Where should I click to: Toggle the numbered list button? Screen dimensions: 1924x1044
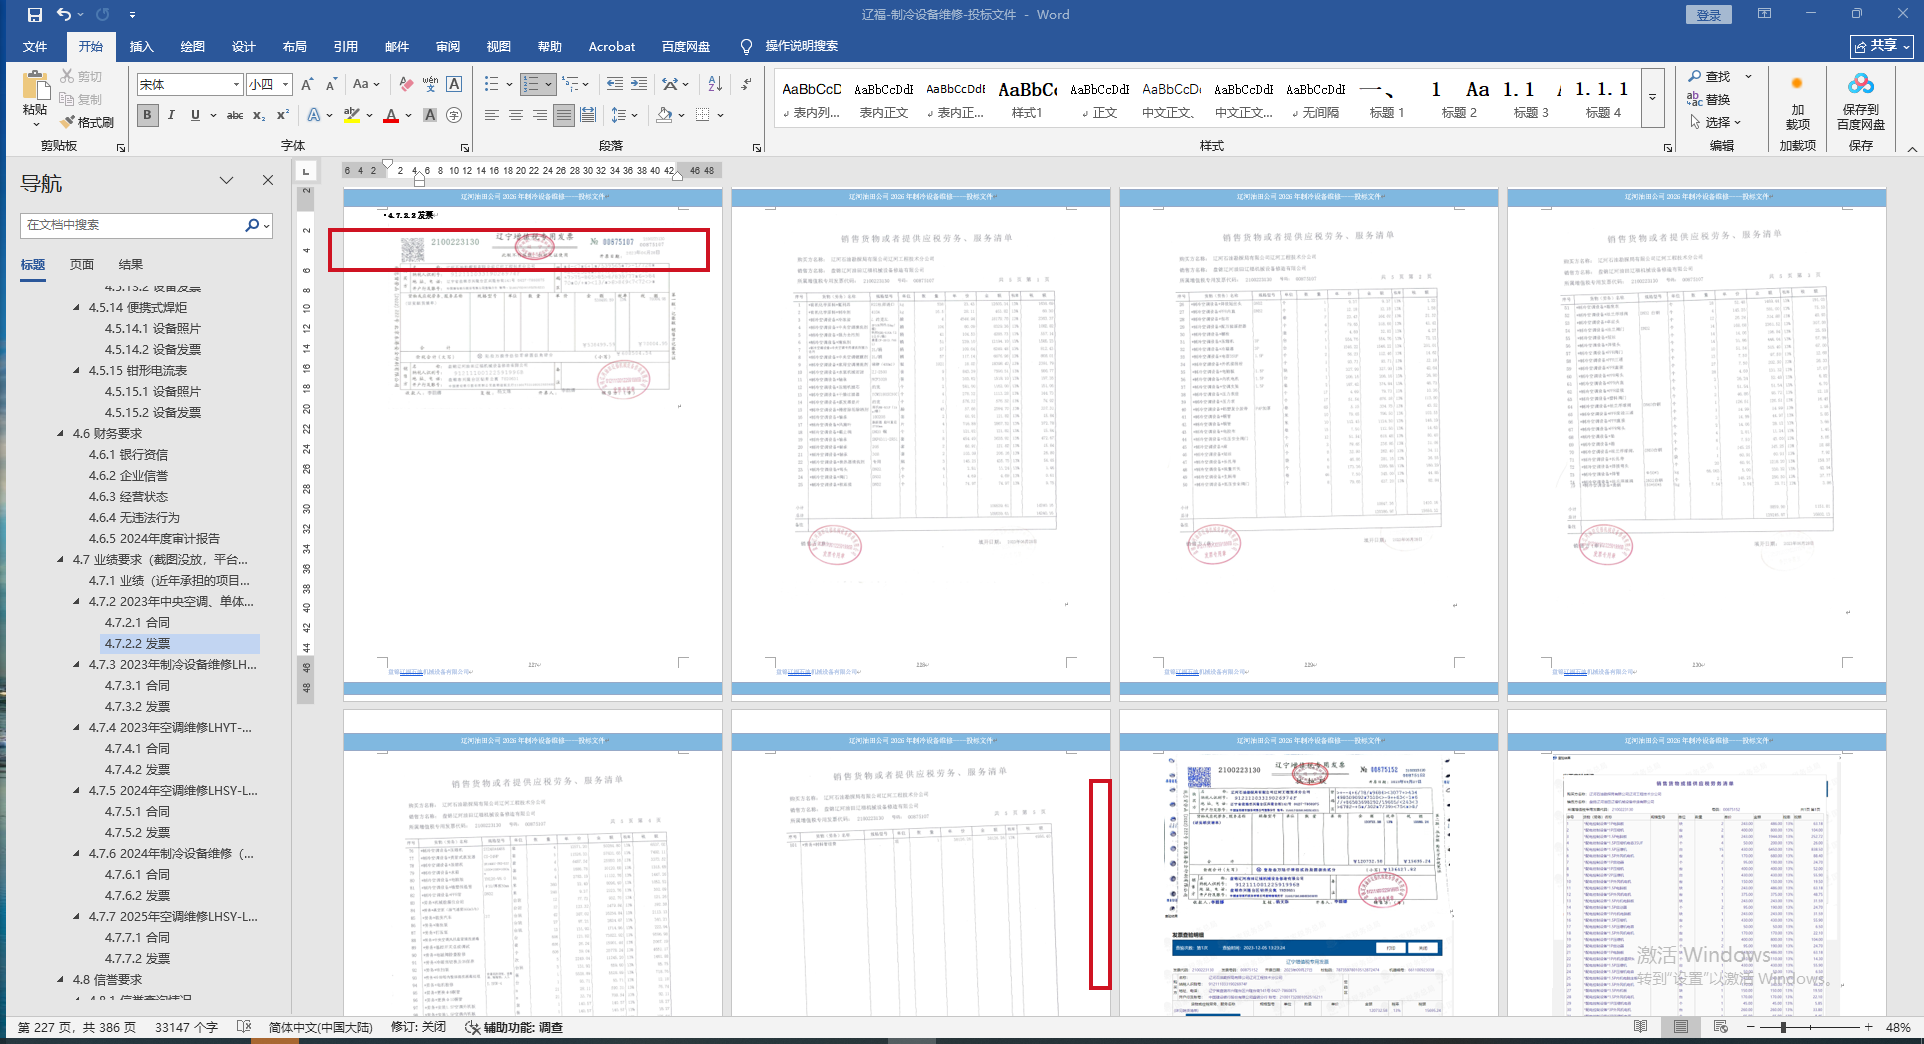tap(532, 84)
